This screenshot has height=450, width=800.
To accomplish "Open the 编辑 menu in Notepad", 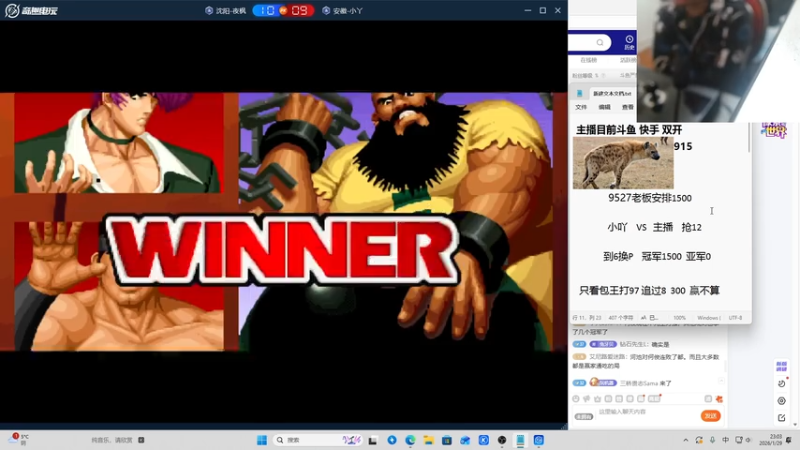I will point(605,107).
